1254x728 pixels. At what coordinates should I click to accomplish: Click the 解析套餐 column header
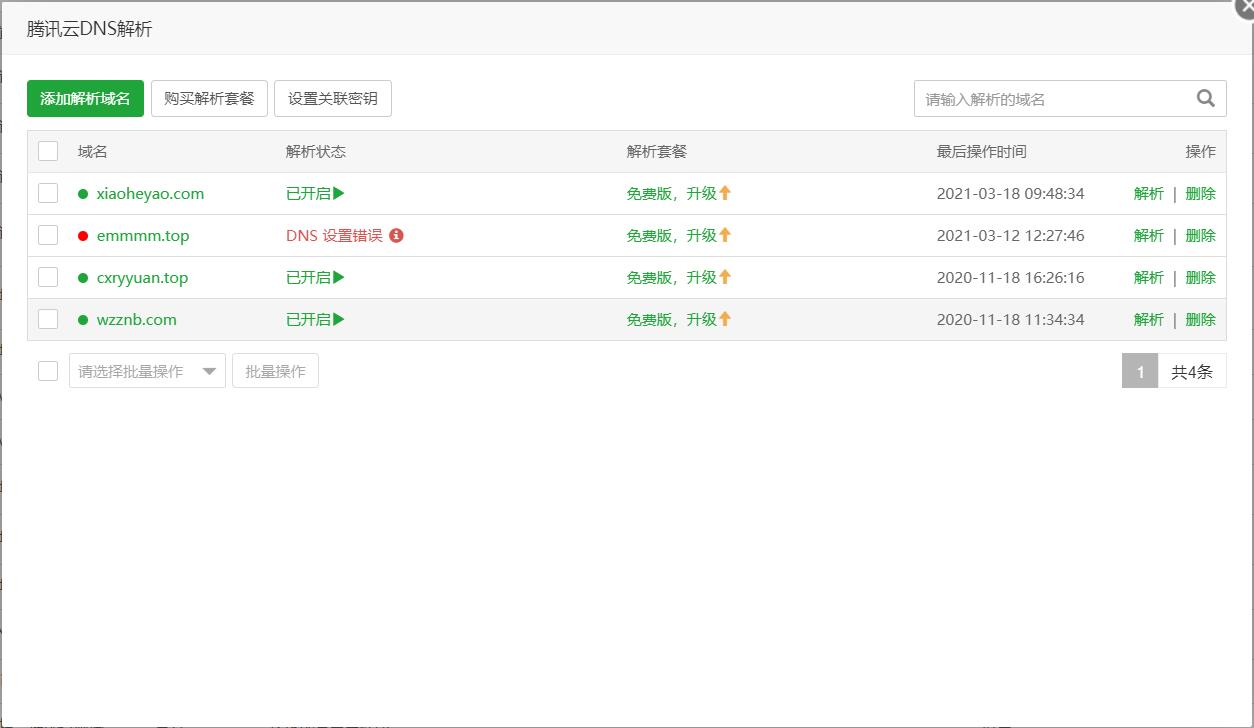click(x=657, y=151)
